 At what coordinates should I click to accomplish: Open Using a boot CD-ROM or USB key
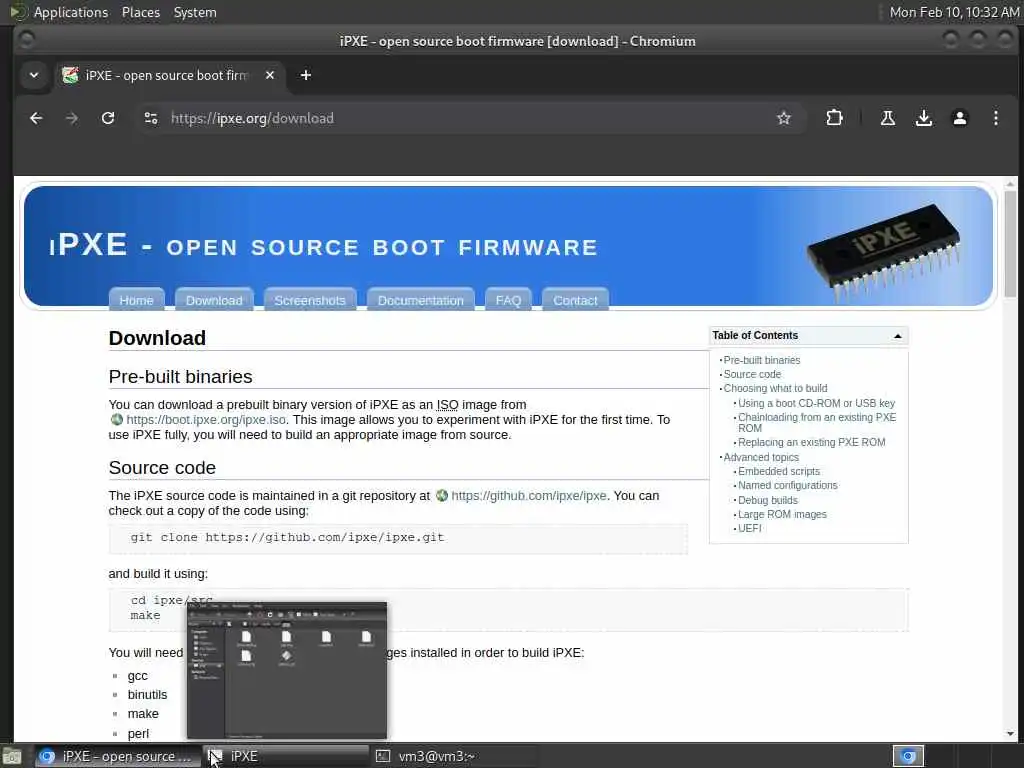(816, 403)
